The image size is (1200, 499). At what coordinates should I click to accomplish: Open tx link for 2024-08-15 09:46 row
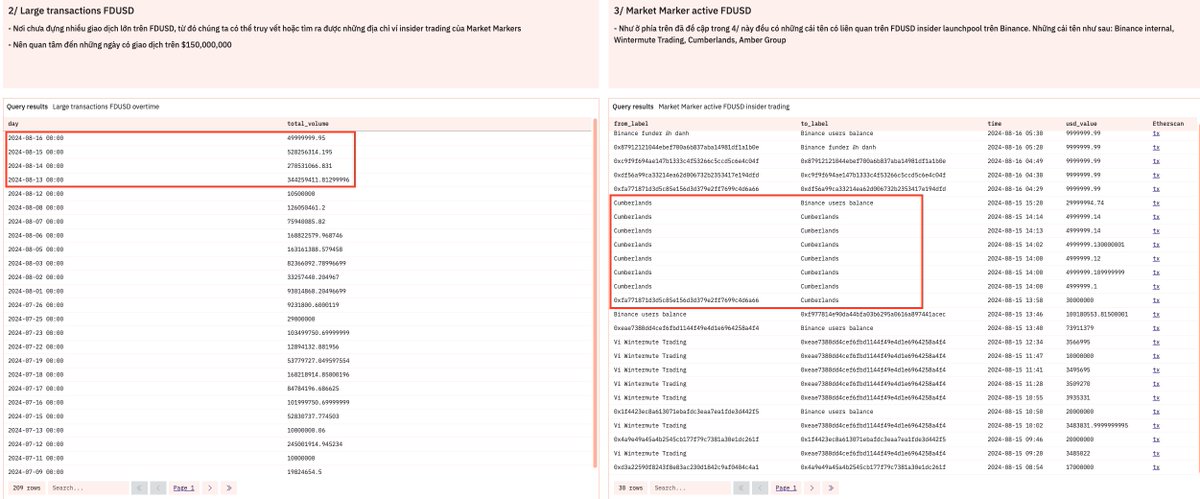1156,439
